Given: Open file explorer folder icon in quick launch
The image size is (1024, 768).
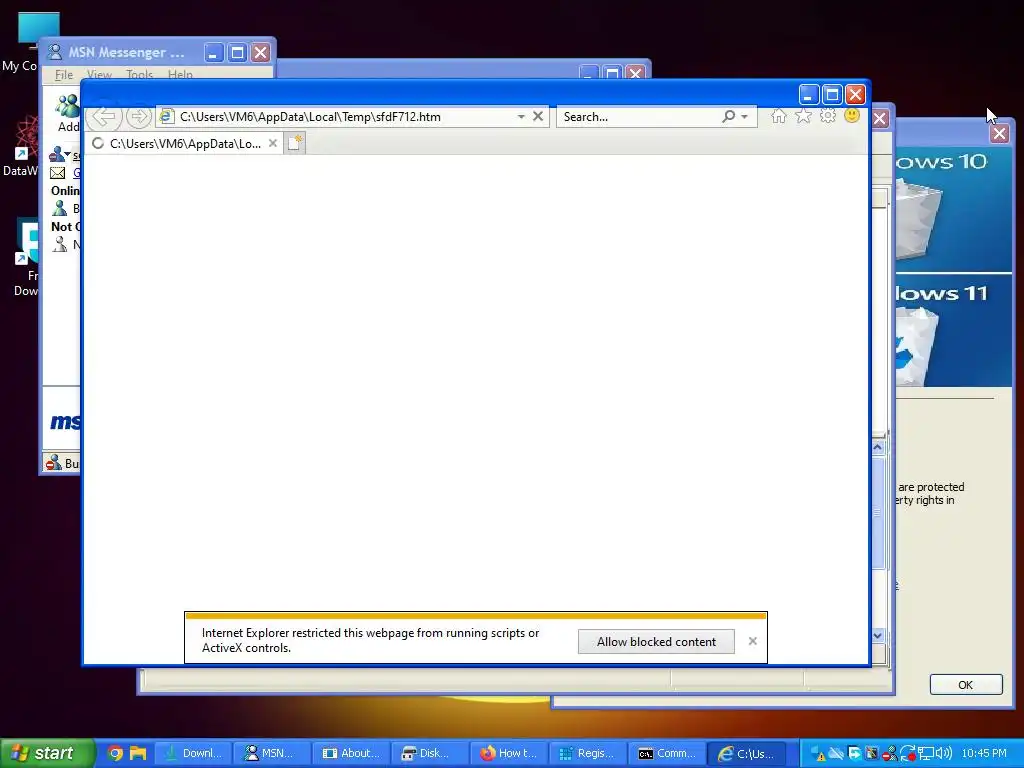Looking at the screenshot, I should coord(138,753).
